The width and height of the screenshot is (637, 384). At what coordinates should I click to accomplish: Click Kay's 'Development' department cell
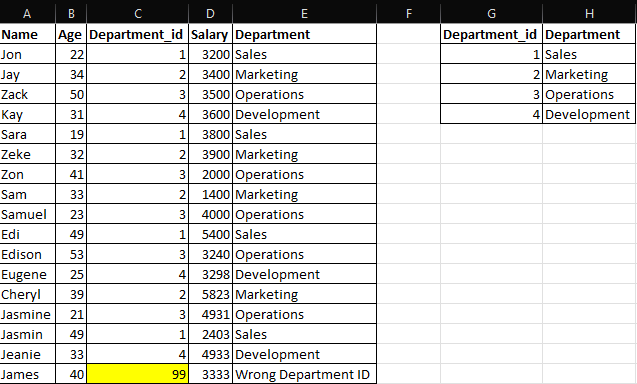(304, 114)
